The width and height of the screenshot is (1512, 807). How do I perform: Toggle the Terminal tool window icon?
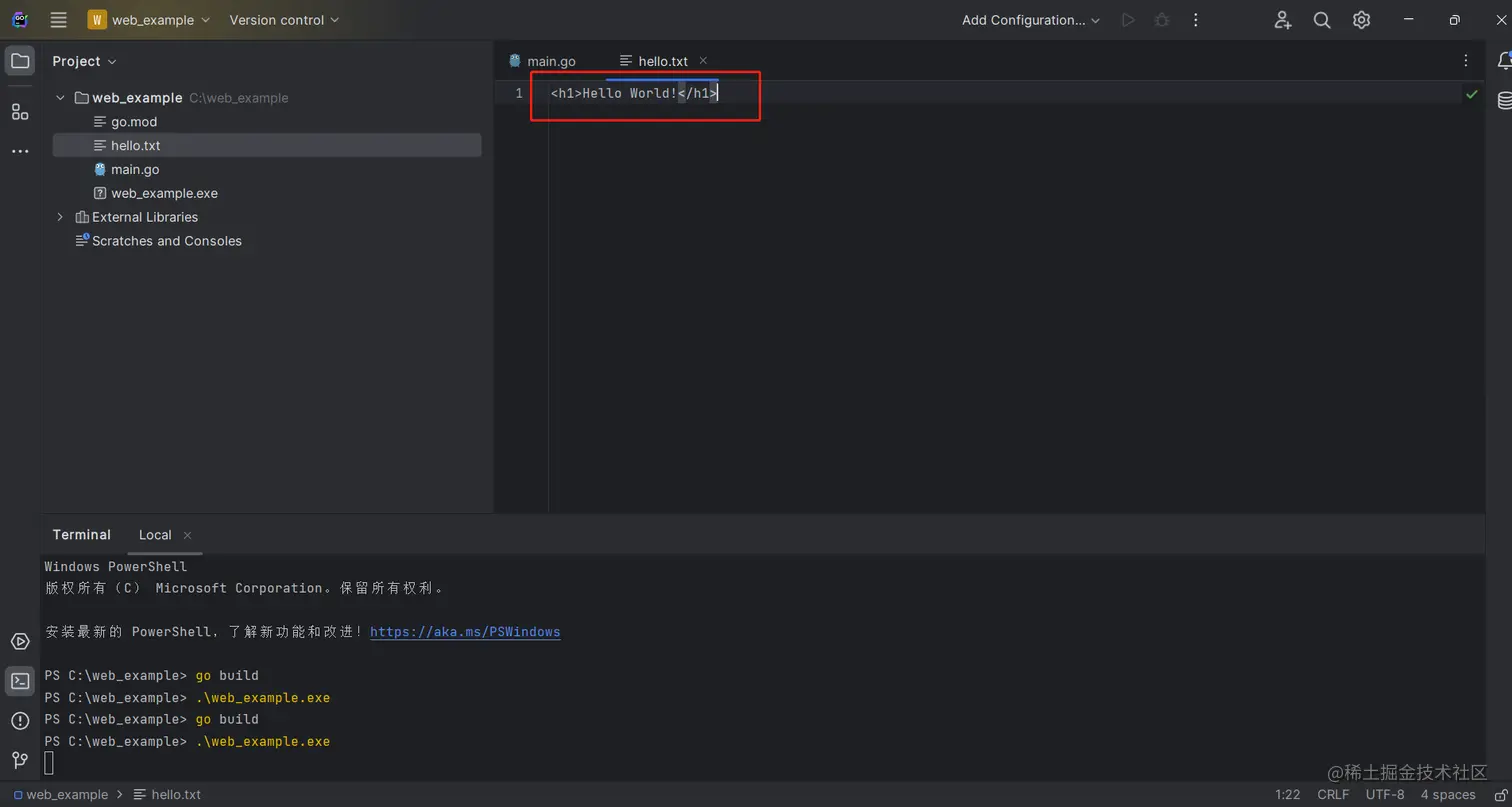[x=20, y=681]
